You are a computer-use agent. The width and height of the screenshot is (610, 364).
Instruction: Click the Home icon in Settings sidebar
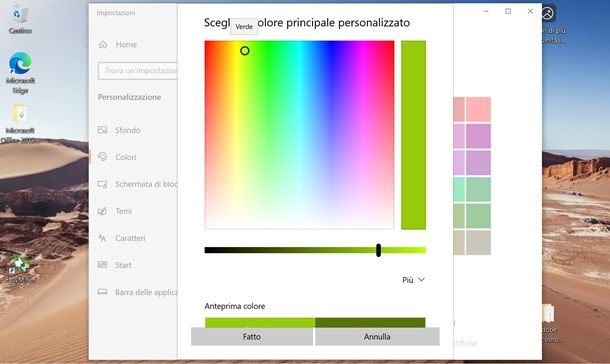click(103, 44)
